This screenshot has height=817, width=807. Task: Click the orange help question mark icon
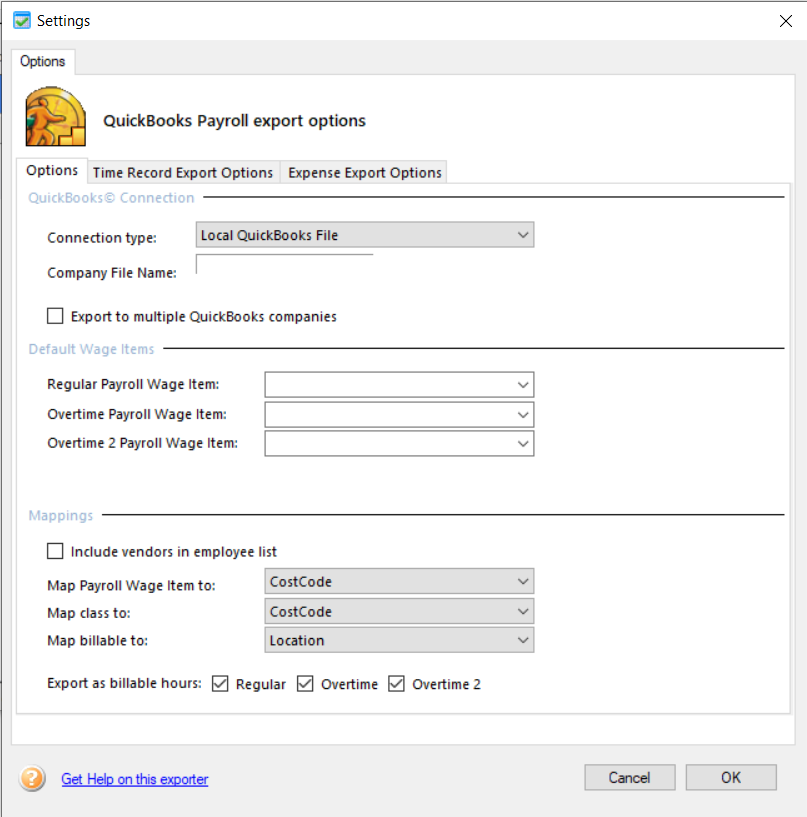click(32, 778)
